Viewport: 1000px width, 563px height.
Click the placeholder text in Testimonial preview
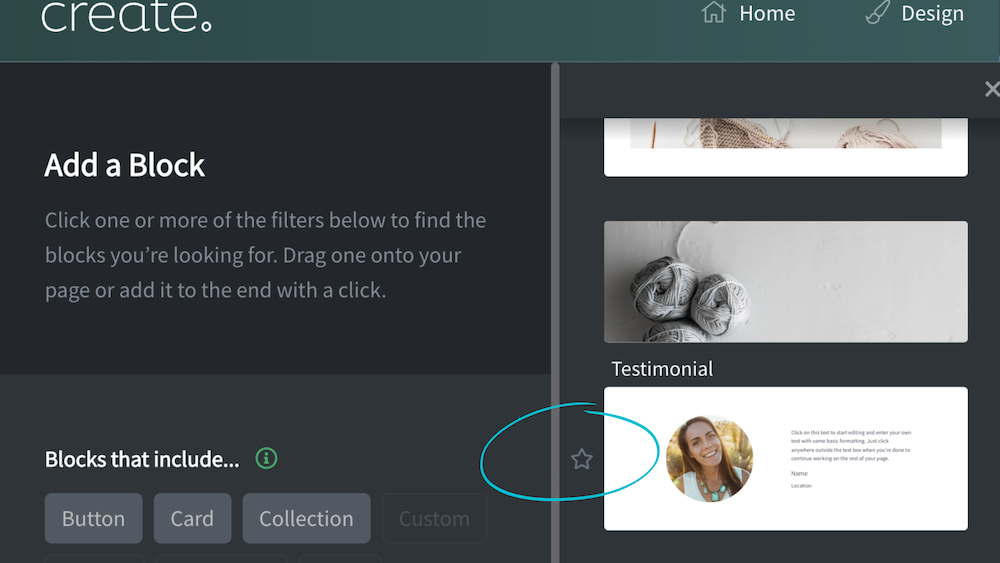point(851,445)
